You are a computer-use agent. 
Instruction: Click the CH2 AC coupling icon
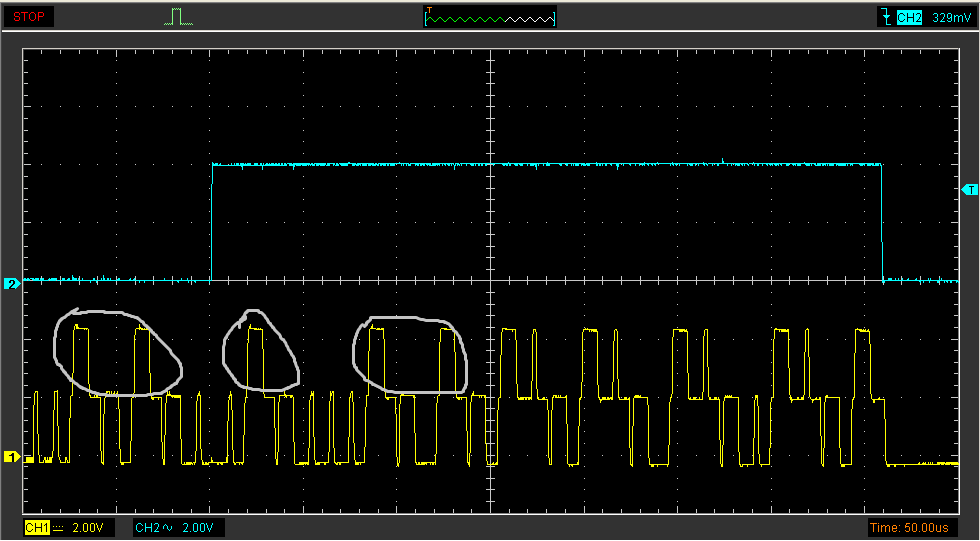pos(168,527)
